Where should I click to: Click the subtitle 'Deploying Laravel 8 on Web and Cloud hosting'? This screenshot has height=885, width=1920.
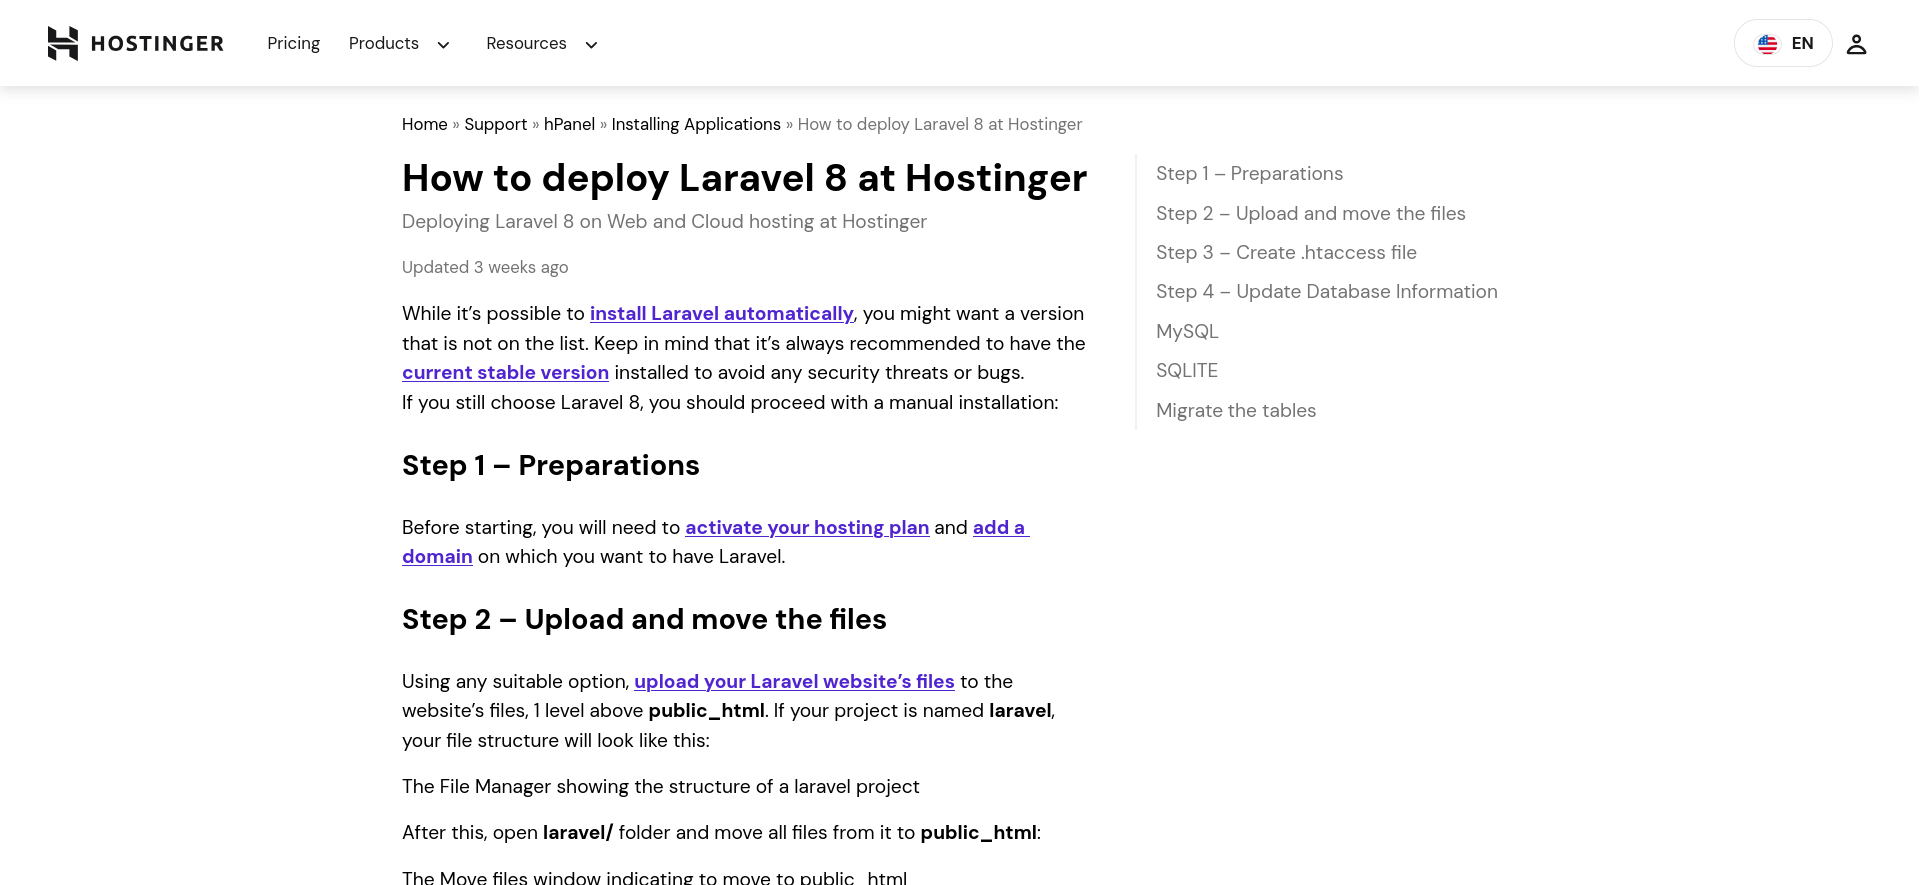click(x=664, y=221)
